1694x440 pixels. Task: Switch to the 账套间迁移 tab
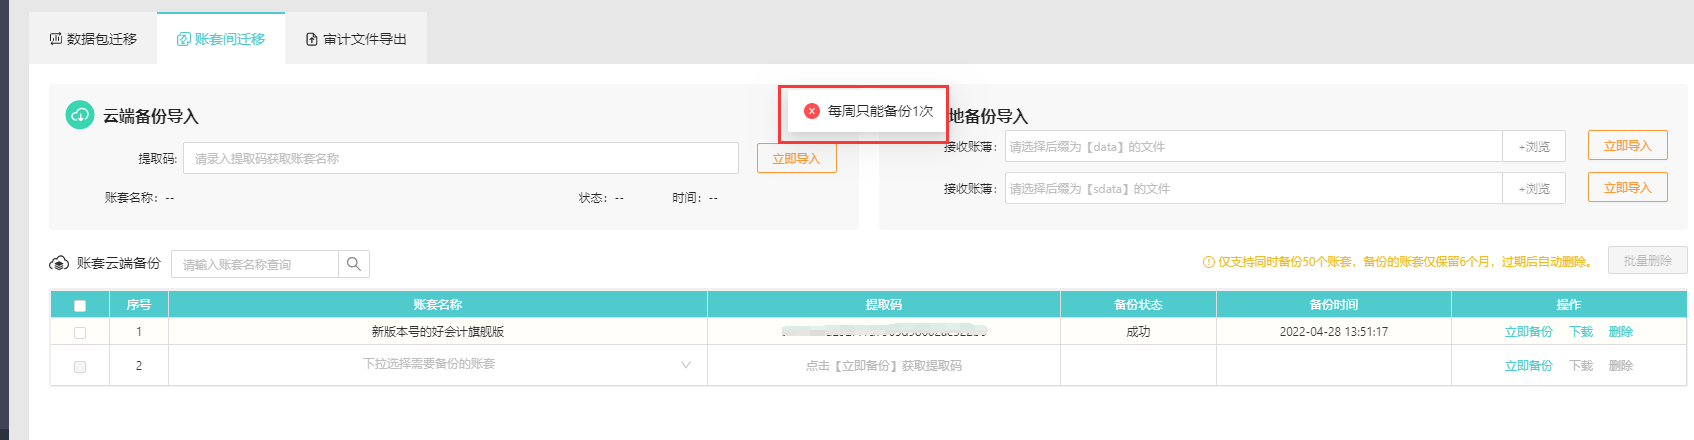click(221, 39)
